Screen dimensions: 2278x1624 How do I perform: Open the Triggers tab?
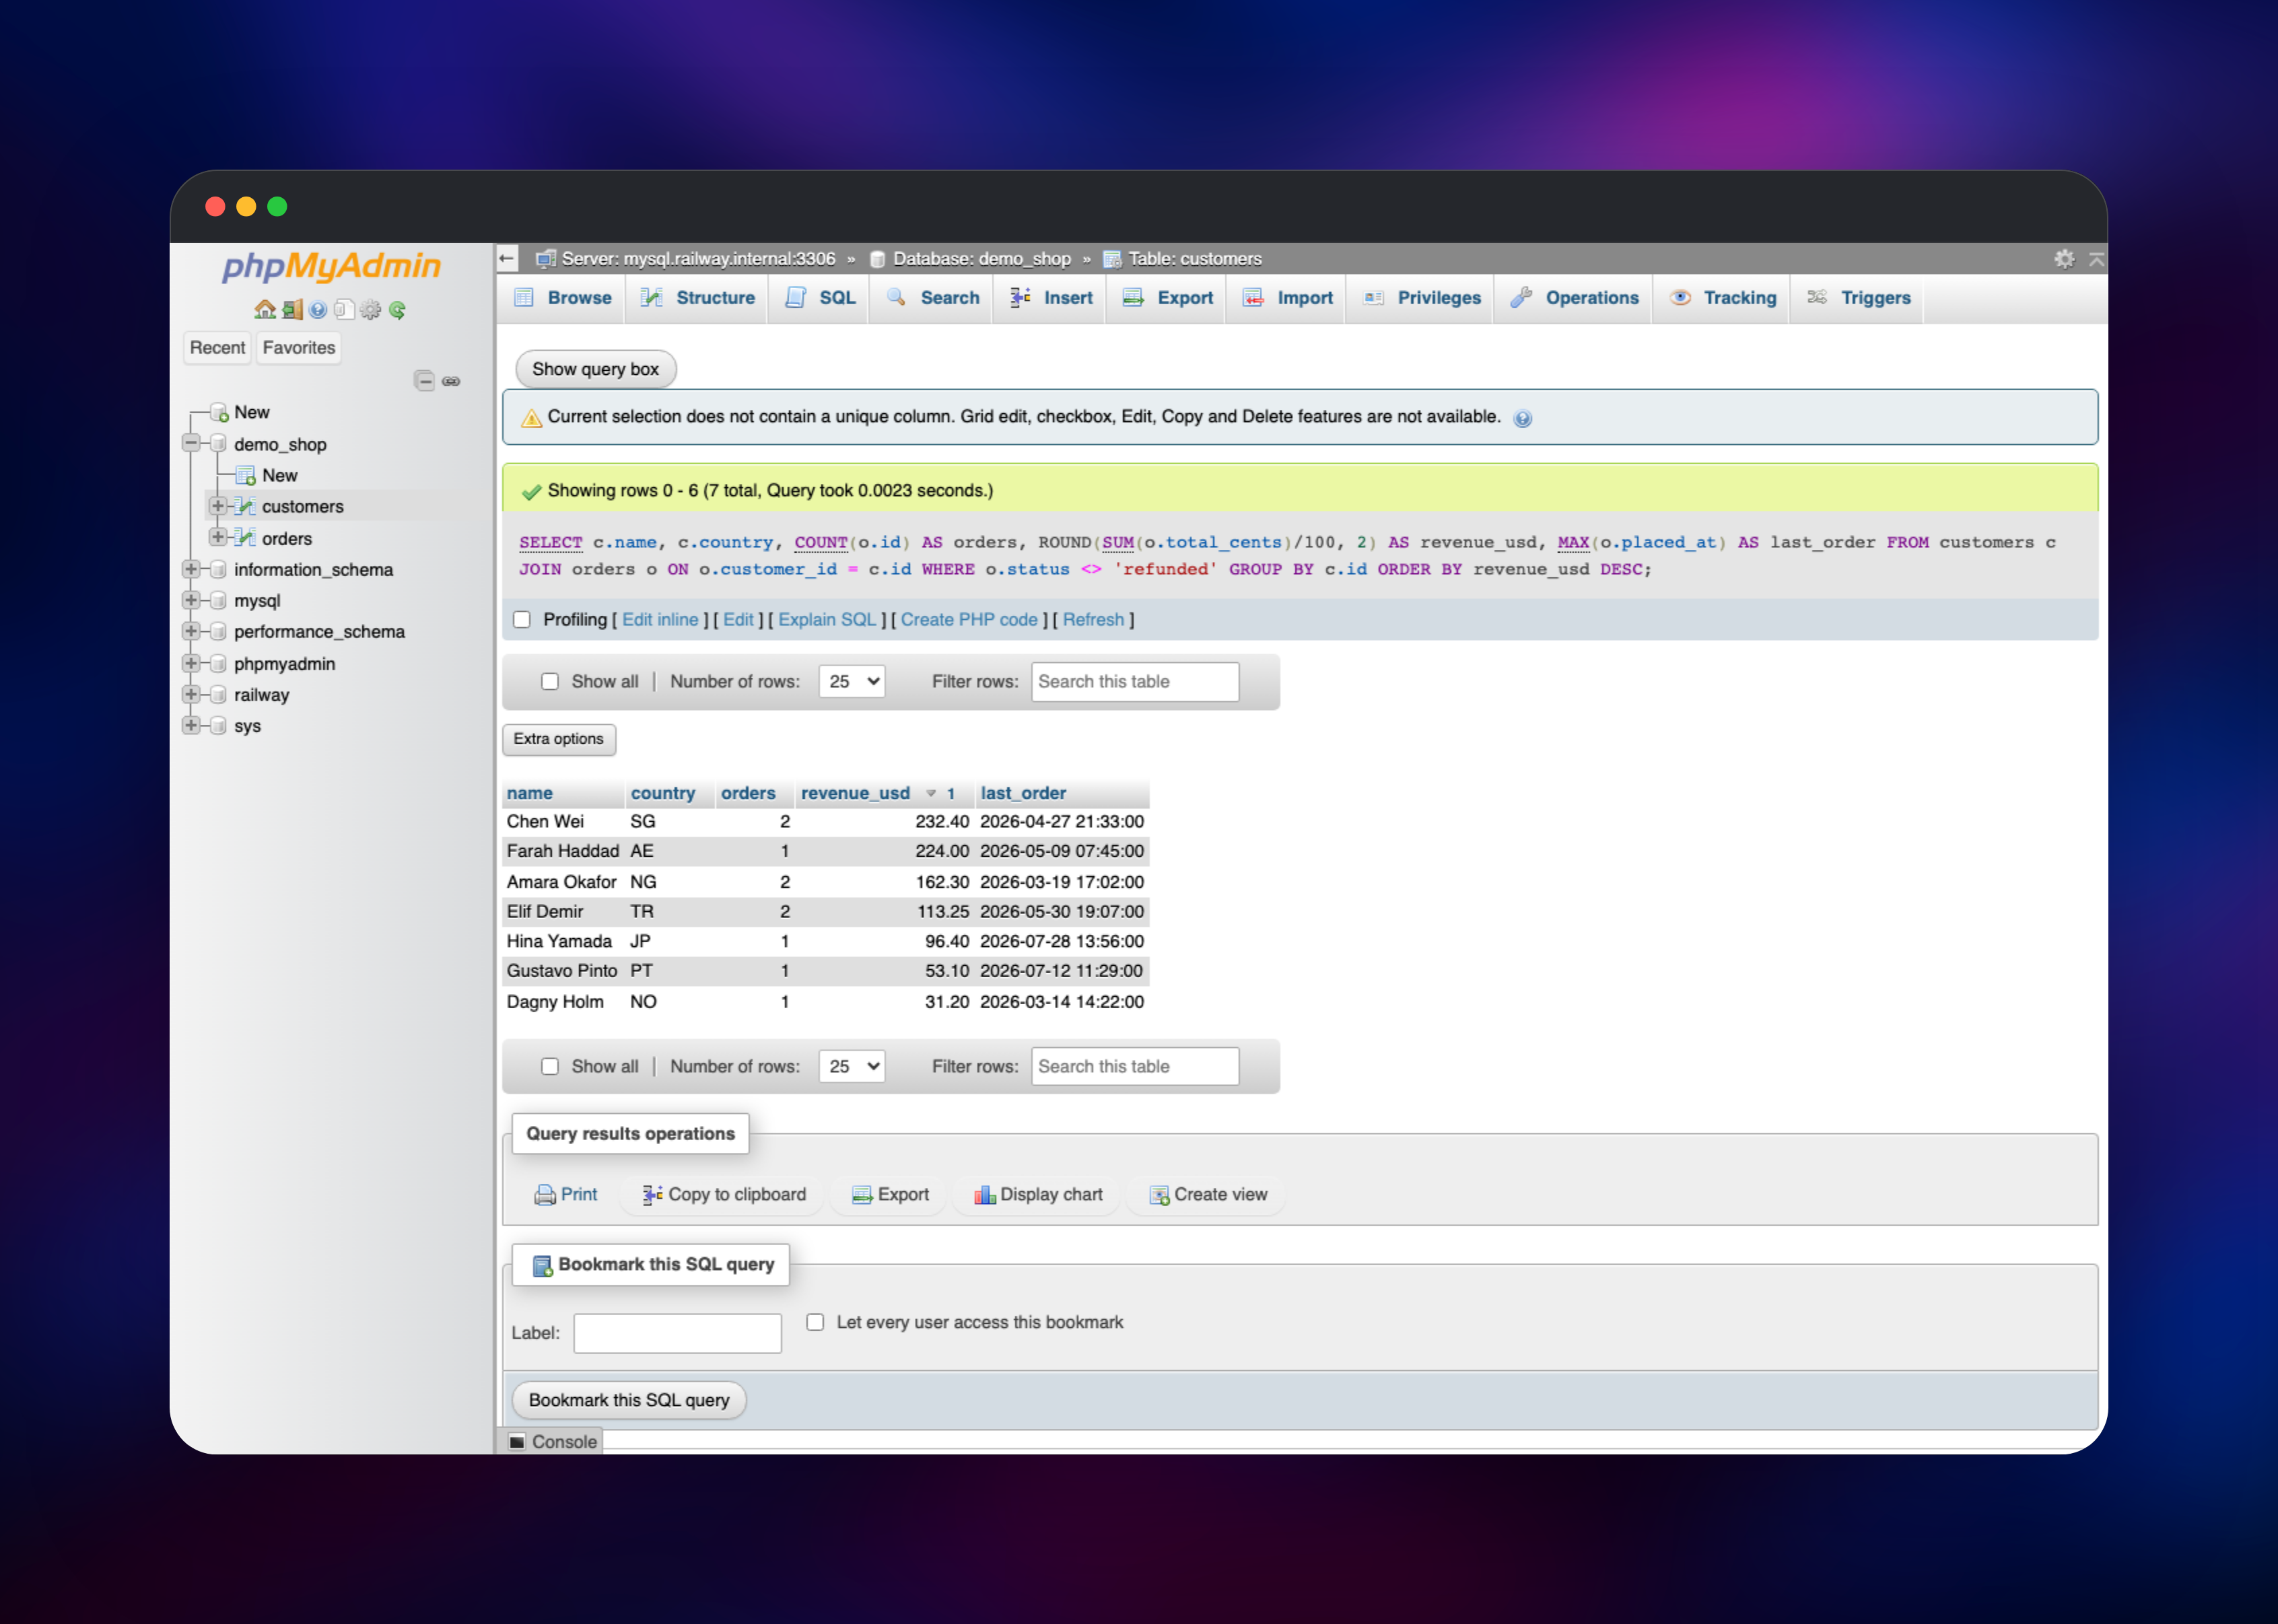pyautogui.click(x=1858, y=298)
